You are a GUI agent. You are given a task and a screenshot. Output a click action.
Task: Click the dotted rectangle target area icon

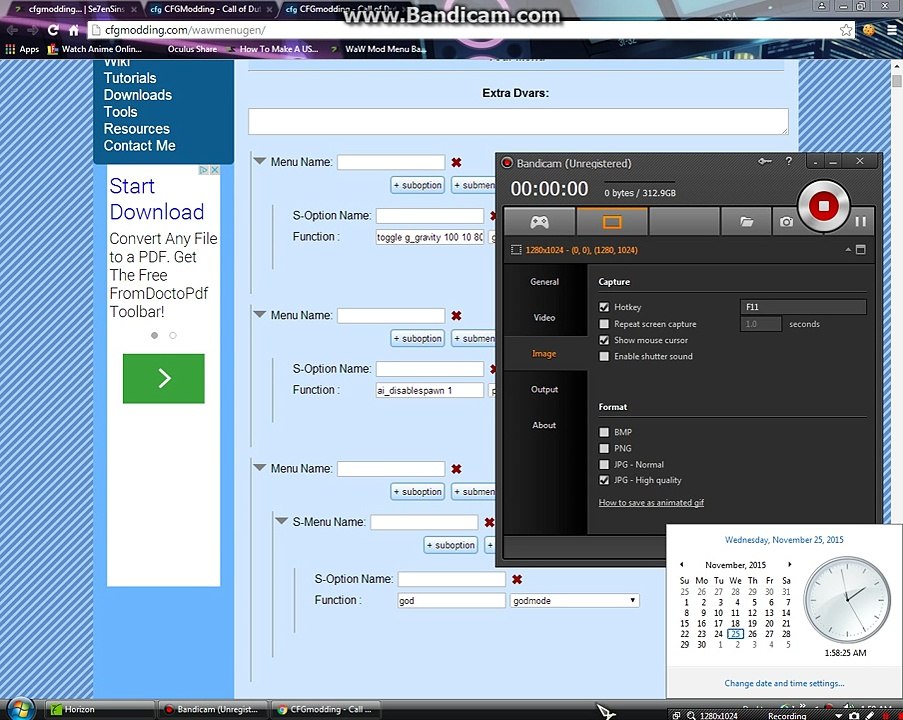click(x=516, y=250)
